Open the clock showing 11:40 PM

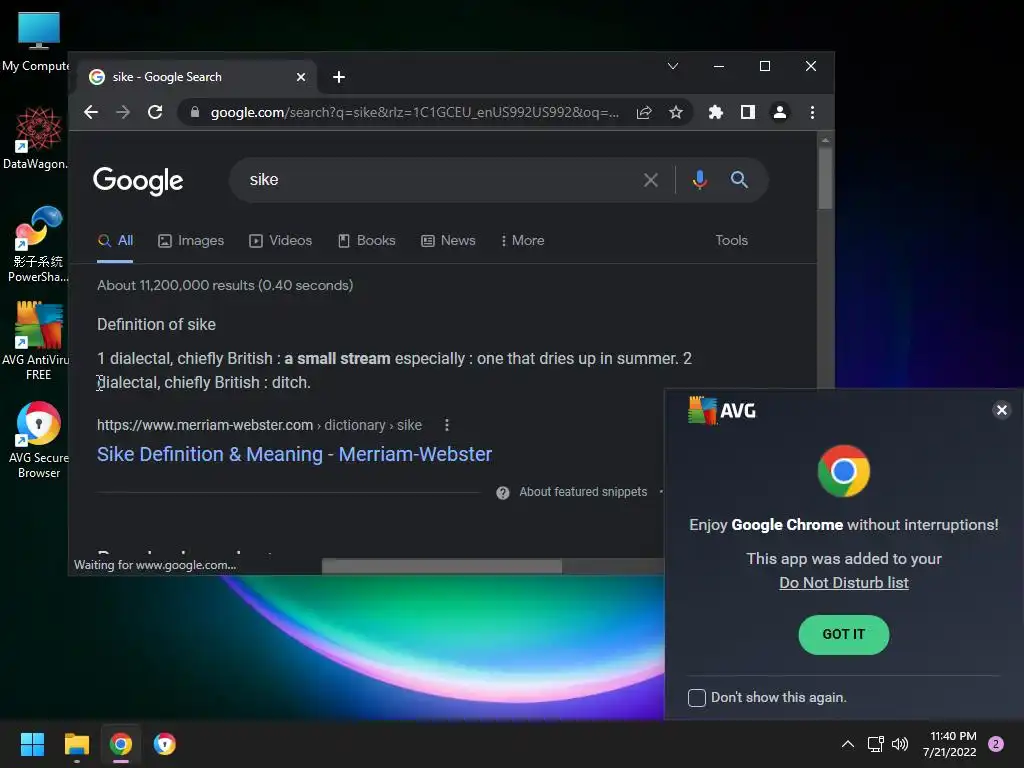click(950, 744)
